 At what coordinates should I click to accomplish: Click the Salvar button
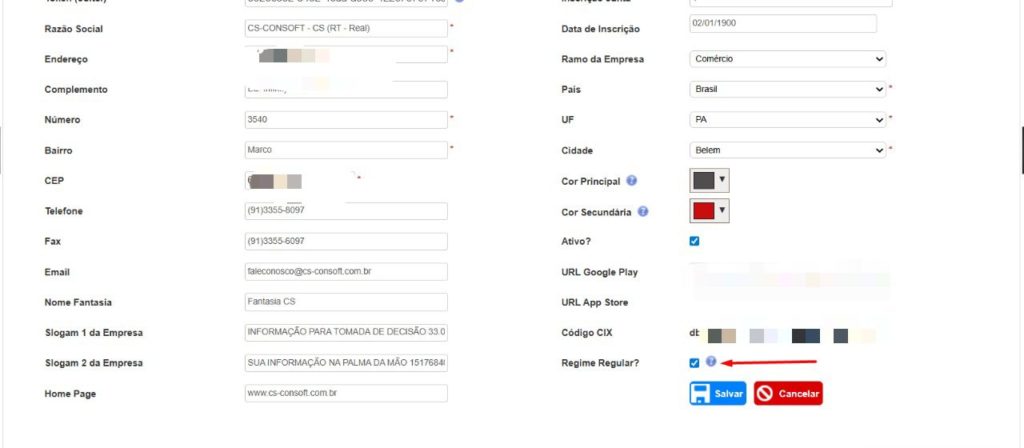[718, 394]
